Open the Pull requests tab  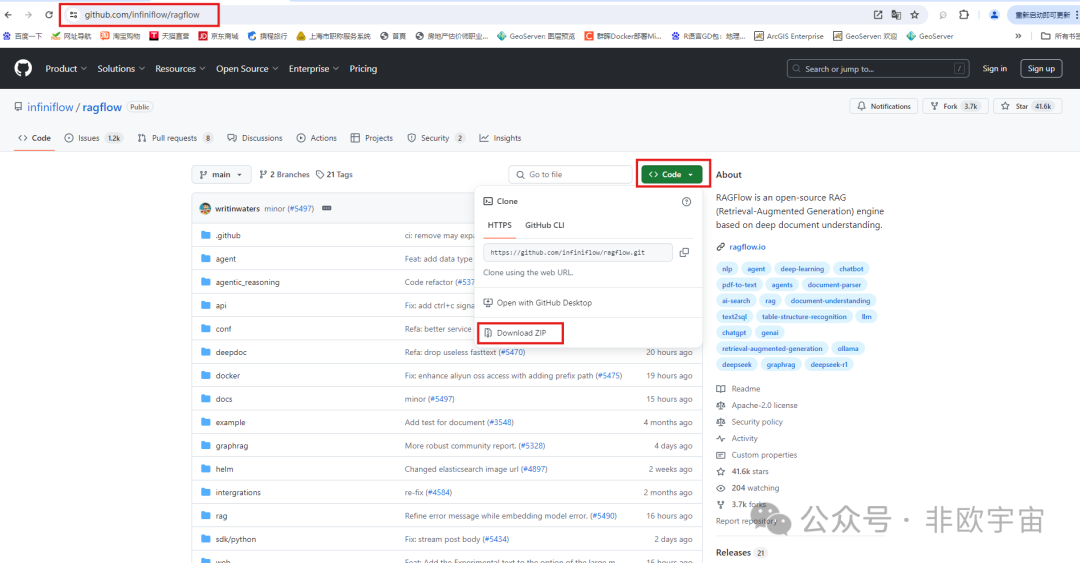175,138
